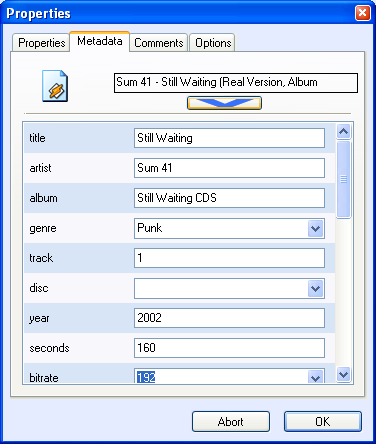Image resolution: width=376 pixels, height=444 pixels.
Task: Open the Comments tab
Action: pyautogui.click(x=159, y=43)
